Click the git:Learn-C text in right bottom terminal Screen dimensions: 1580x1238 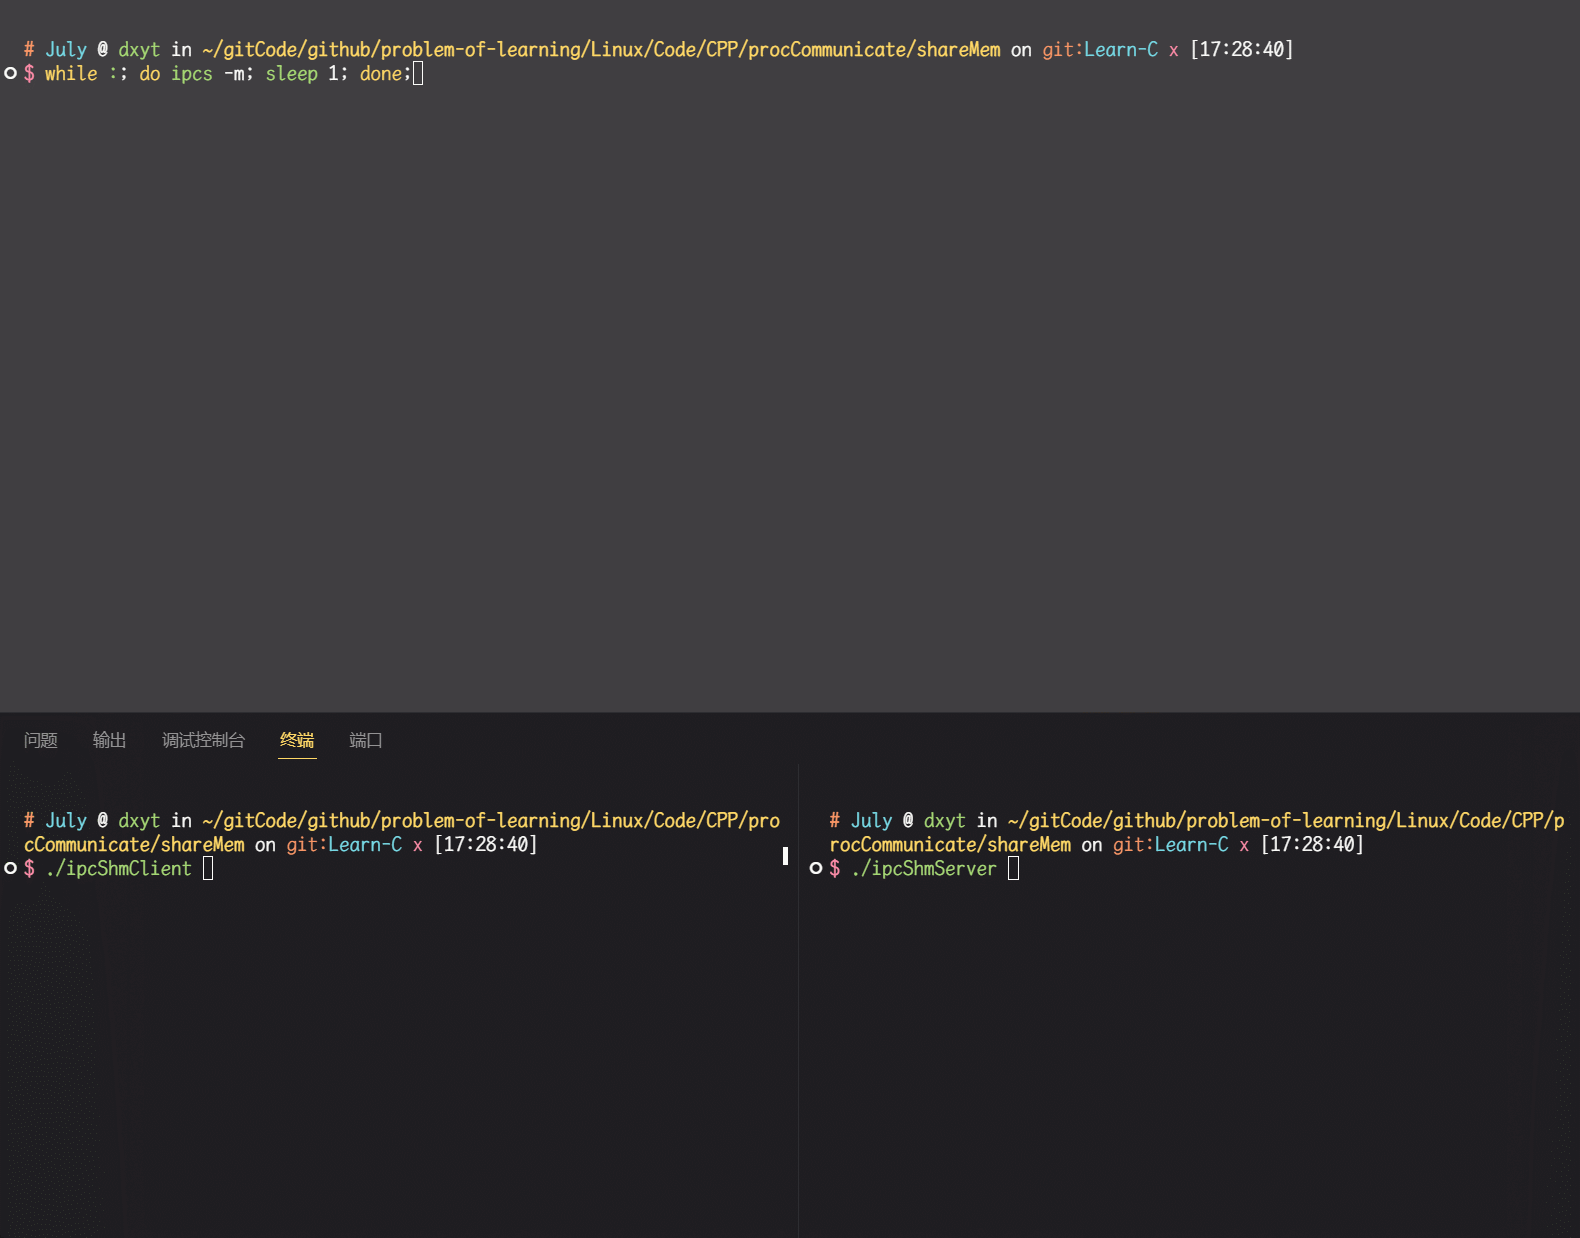[x=1171, y=845]
